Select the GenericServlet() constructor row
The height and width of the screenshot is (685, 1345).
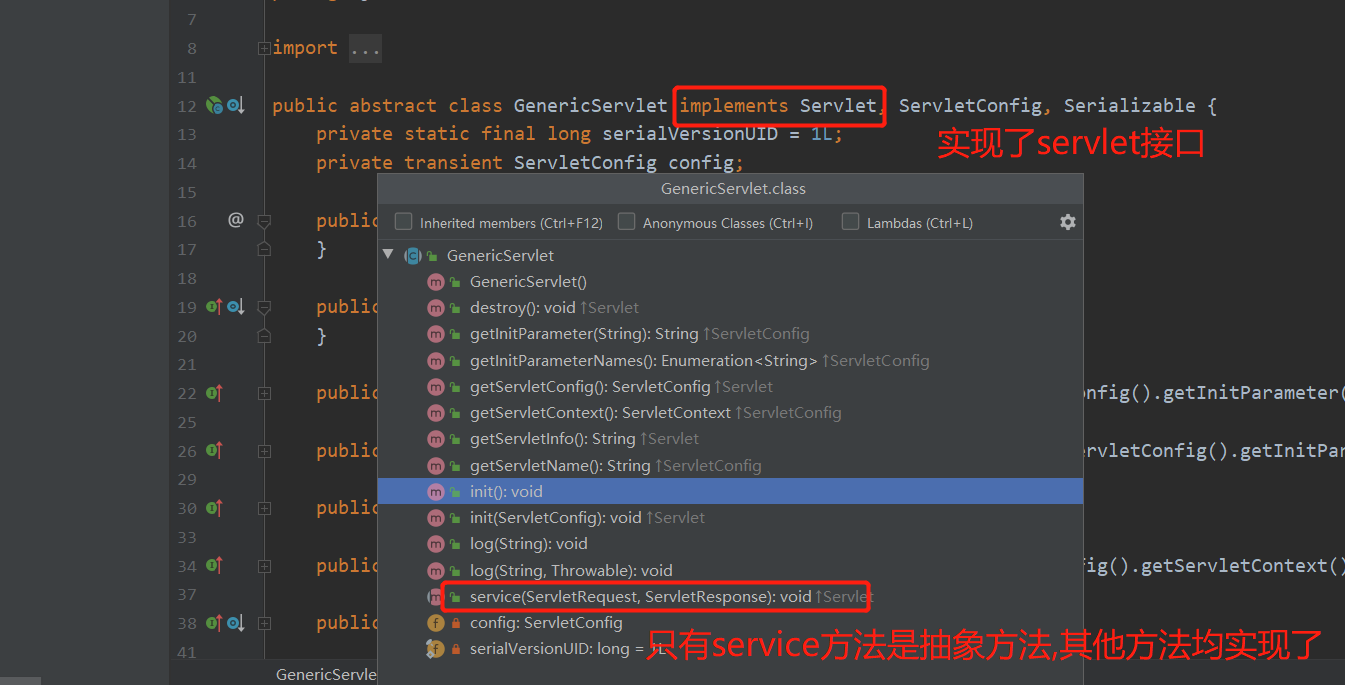(730, 282)
